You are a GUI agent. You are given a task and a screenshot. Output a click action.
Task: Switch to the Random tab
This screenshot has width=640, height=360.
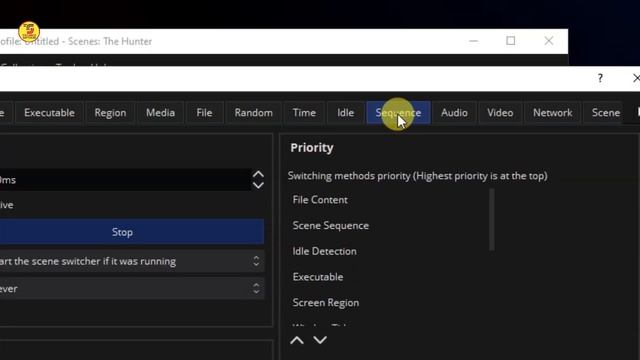pos(253,113)
